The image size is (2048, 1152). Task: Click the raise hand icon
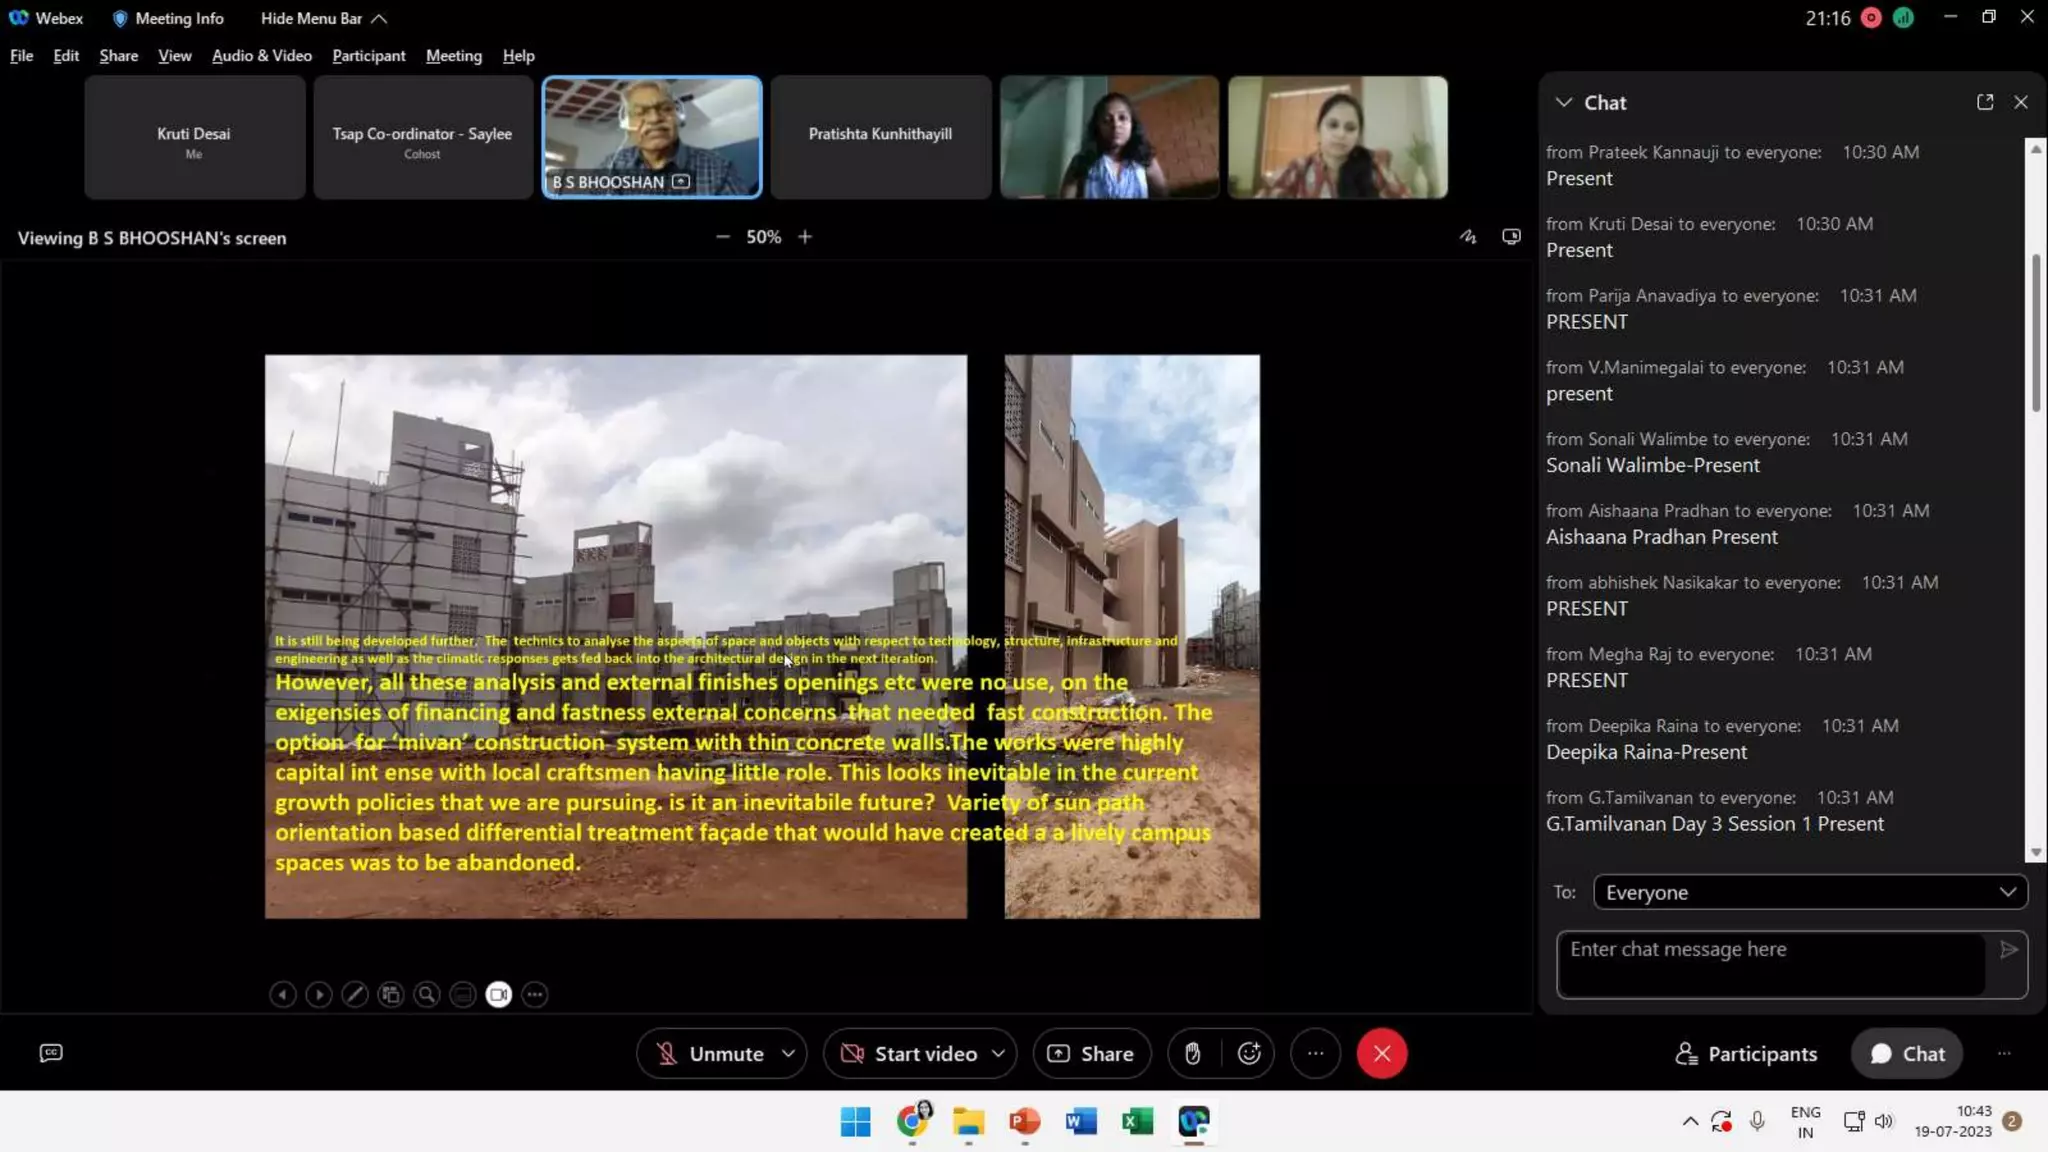coord(1192,1053)
